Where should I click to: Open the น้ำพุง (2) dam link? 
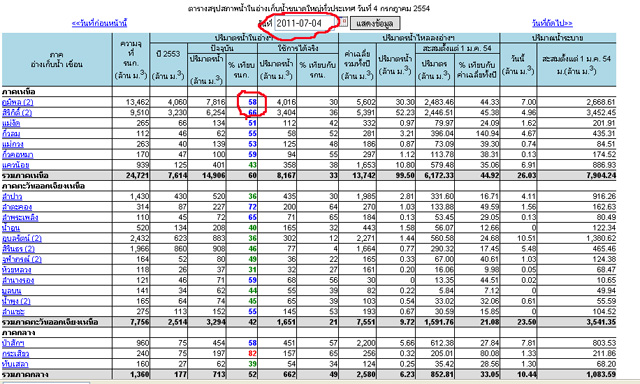click(x=16, y=301)
